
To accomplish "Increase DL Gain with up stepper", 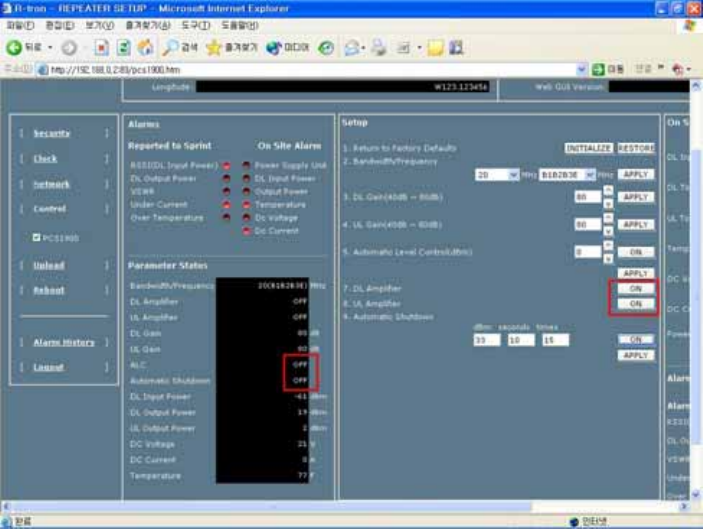I will click(x=608, y=190).
